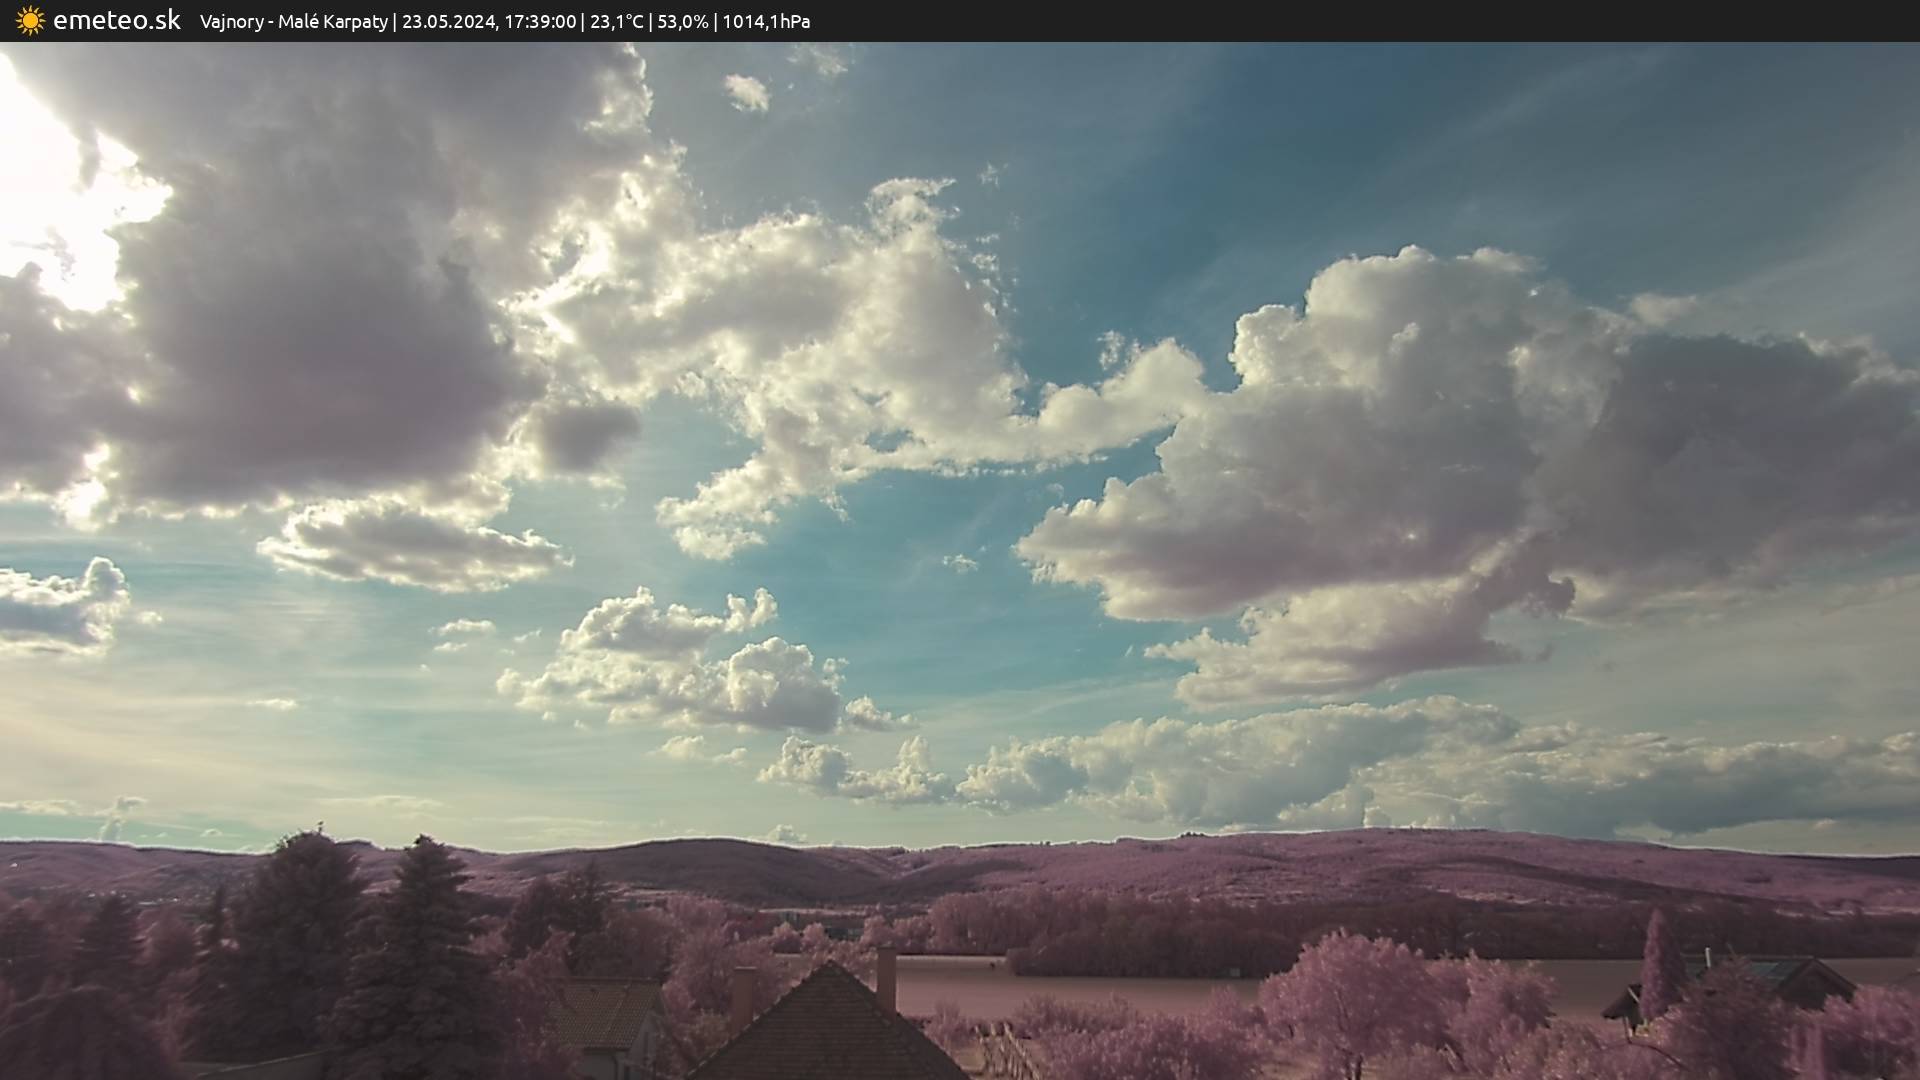Open the emeteo.sk site name link
Screen dimensions: 1920x1080
click(116, 20)
